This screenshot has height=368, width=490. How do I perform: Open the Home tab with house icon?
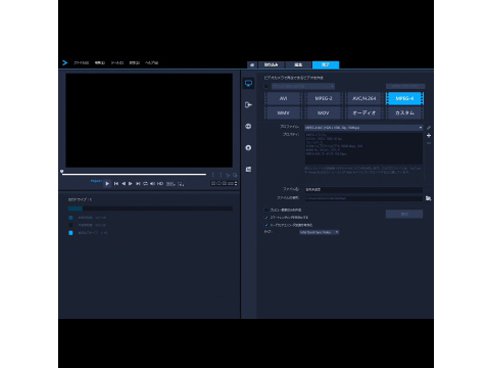click(x=252, y=65)
